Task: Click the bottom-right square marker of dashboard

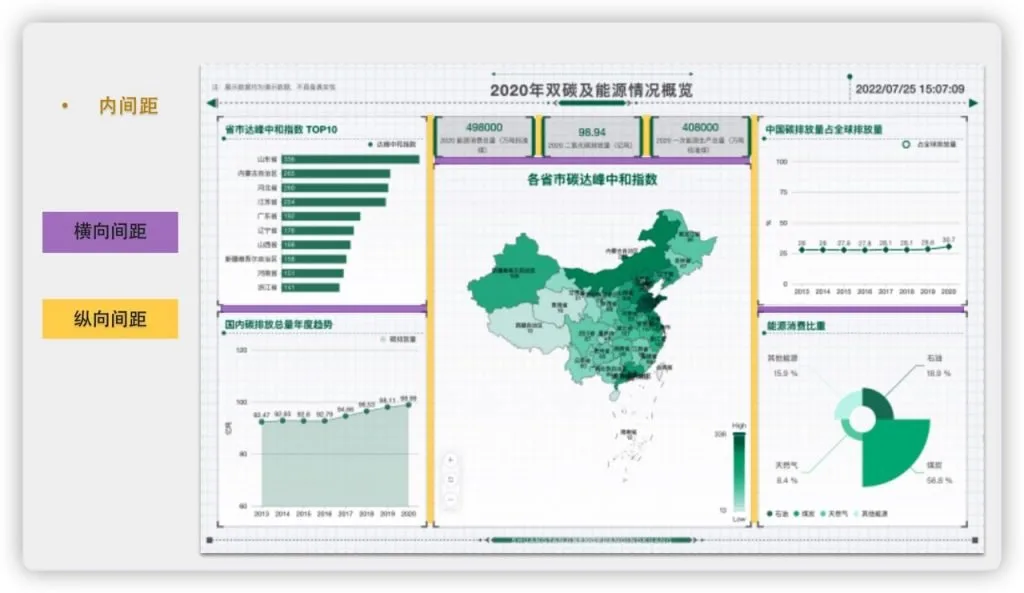Action: 974,540
